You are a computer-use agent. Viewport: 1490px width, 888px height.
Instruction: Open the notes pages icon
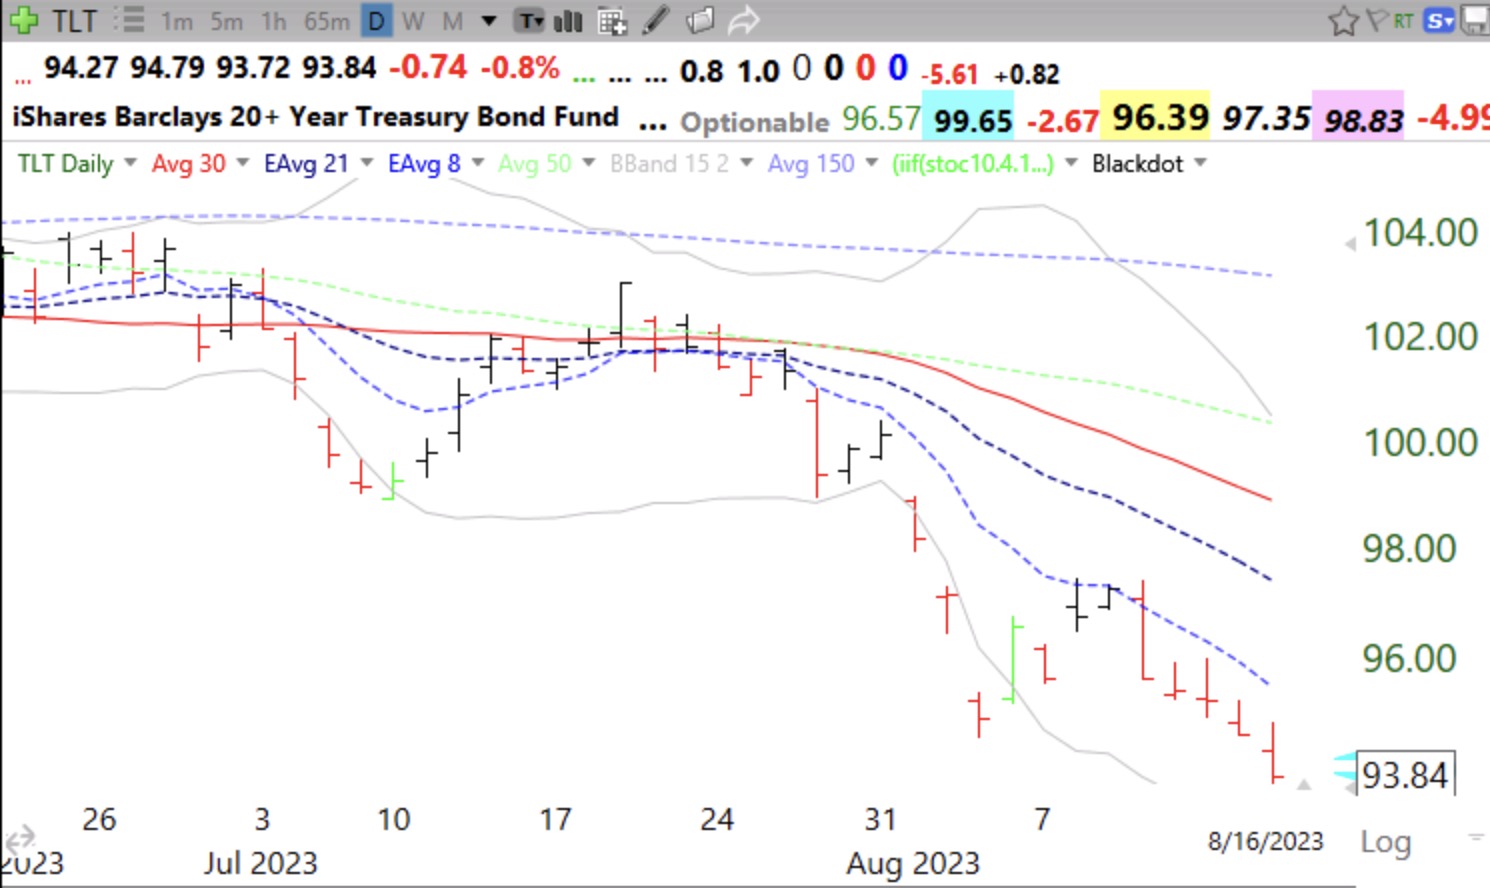pyautogui.click(x=700, y=20)
